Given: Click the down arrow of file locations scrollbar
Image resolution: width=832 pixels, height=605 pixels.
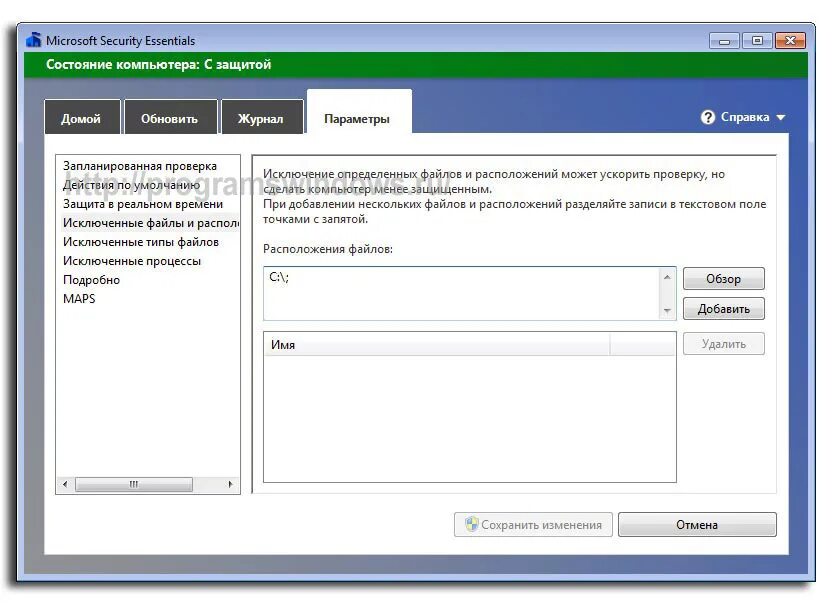Looking at the screenshot, I should [x=667, y=310].
